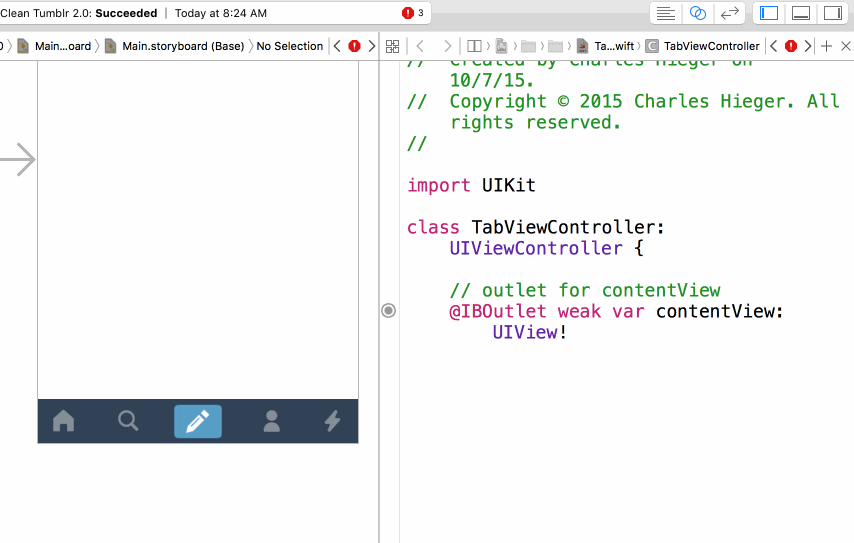Open the issues indicator showing 3 errors
854x543 pixels.
click(x=413, y=13)
